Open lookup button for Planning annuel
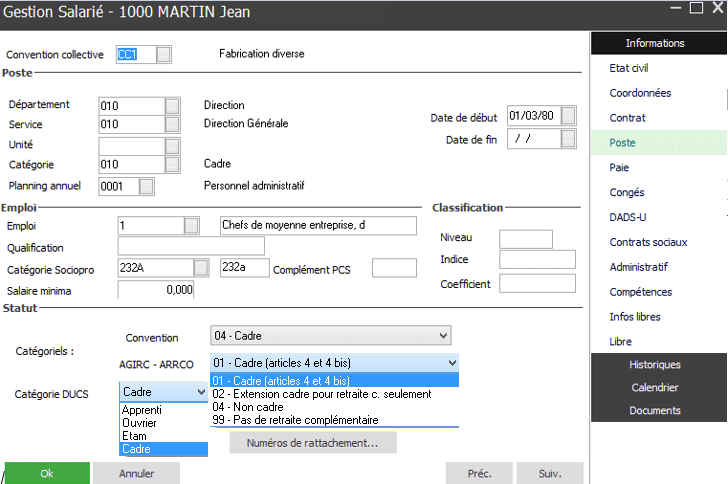 coord(146,187)
